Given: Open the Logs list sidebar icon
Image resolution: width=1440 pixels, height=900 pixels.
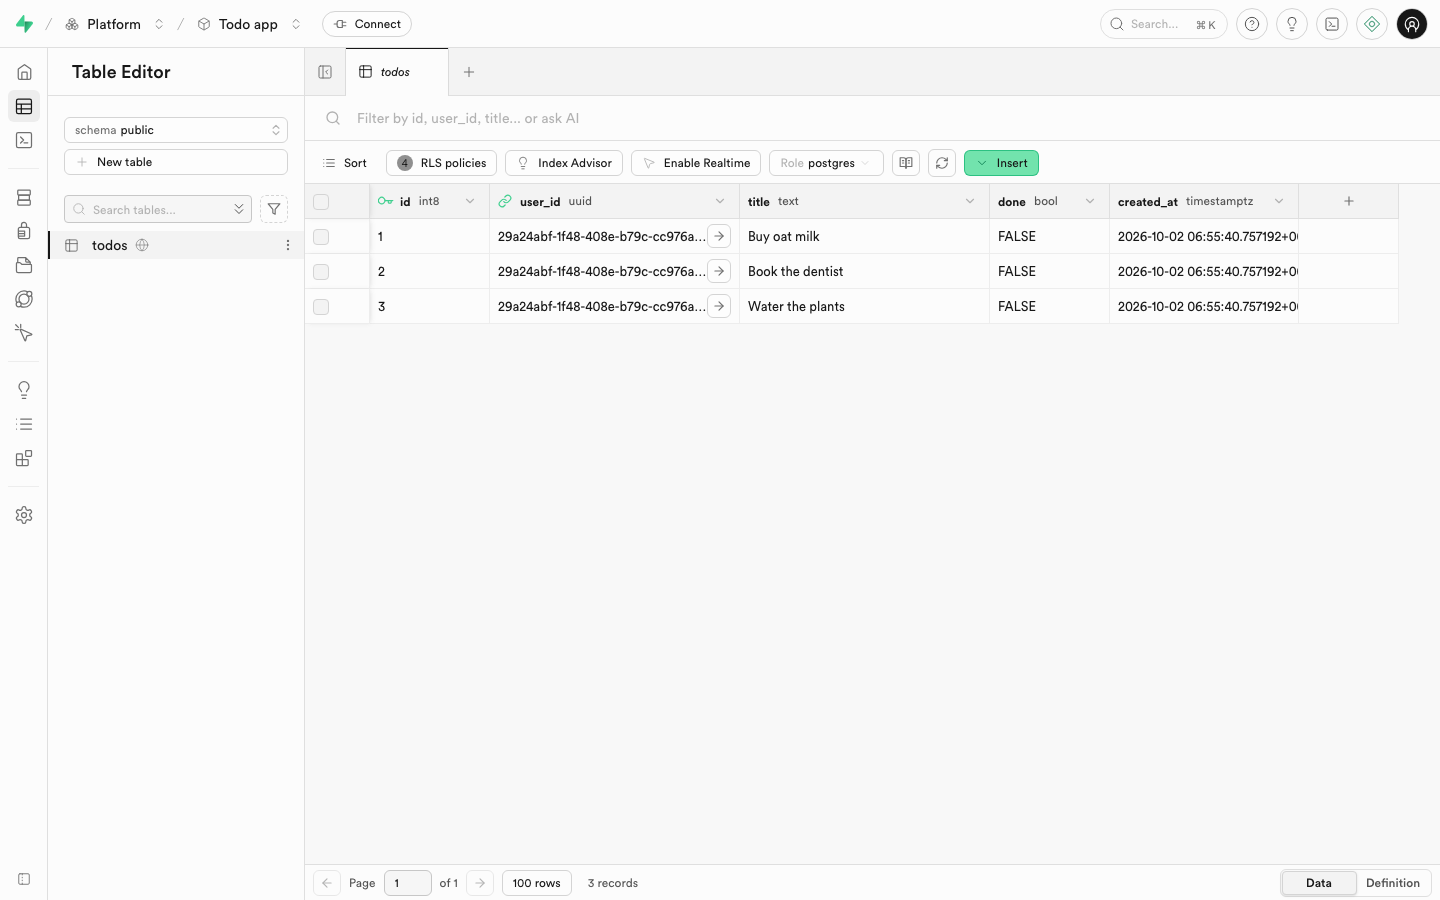Looking at the screenshot, I should tap(24, 424).
